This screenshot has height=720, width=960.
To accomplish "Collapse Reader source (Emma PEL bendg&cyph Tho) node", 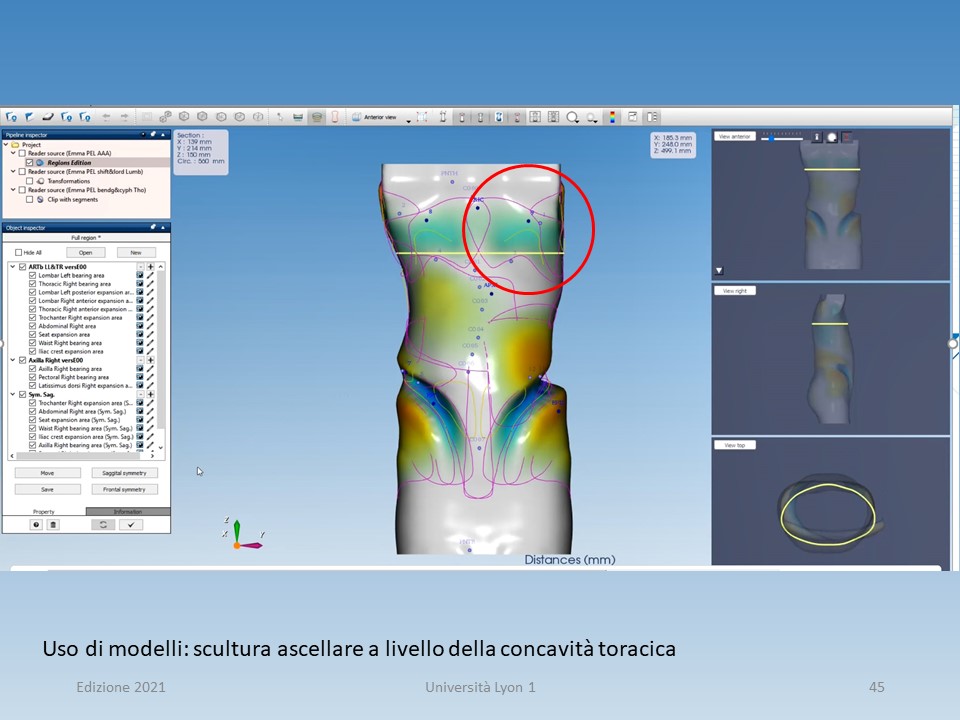I will click(13, 190).
